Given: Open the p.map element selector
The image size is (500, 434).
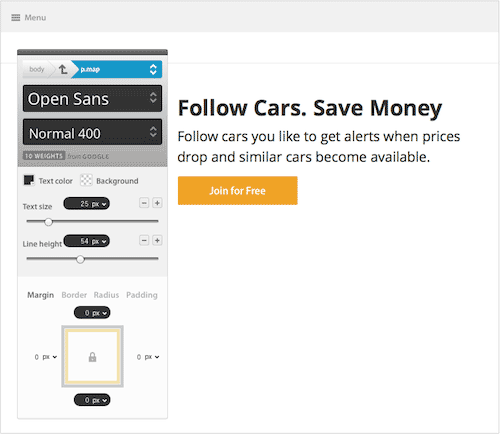Looking at the screenshot, I should [117, 69].
